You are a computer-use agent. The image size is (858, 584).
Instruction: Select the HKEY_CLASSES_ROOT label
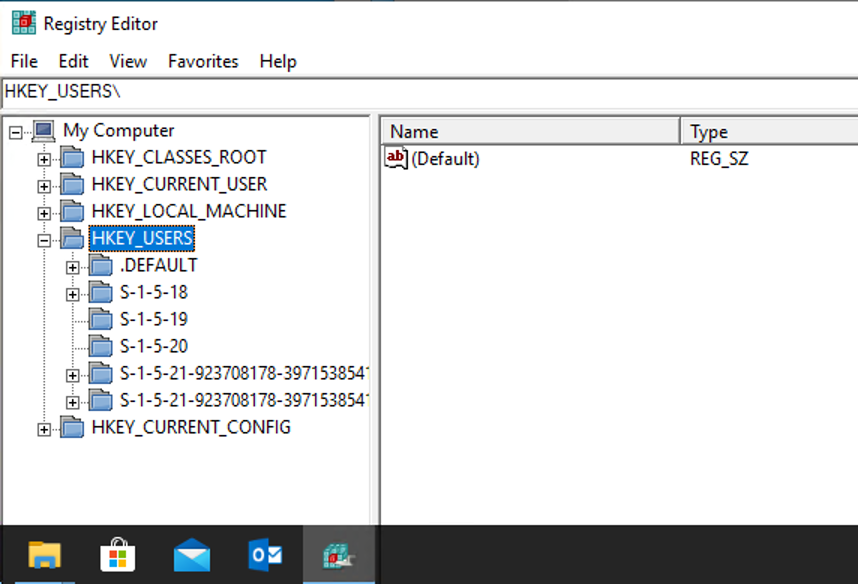click(179, 157)
